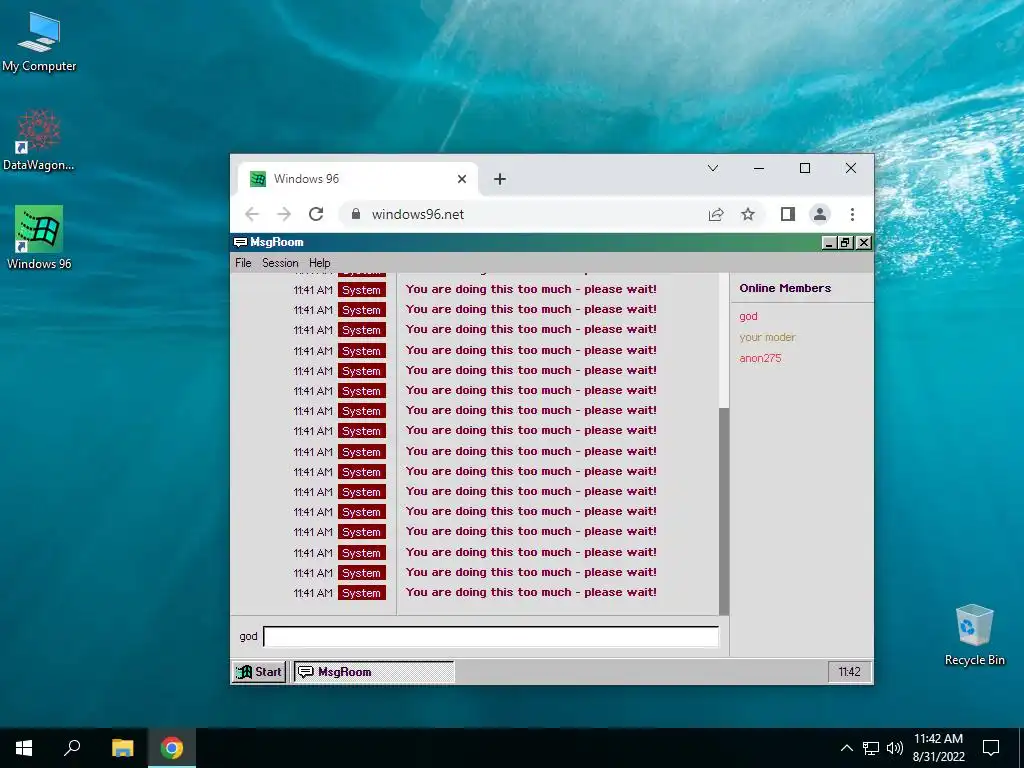Click the Chrome taskbar icon
1024x768 pixels.
(x=172, y=748)
